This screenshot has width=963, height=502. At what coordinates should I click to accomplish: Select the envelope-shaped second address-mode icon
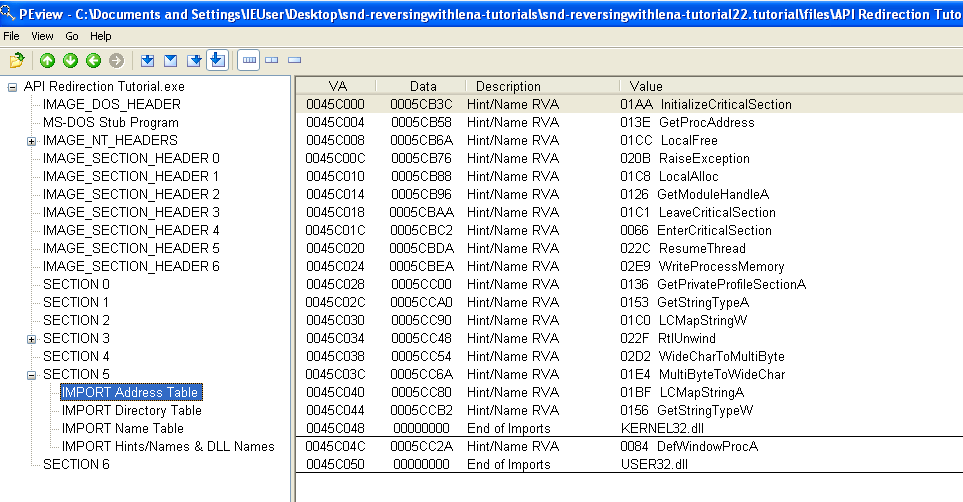[x=171, y=60]
